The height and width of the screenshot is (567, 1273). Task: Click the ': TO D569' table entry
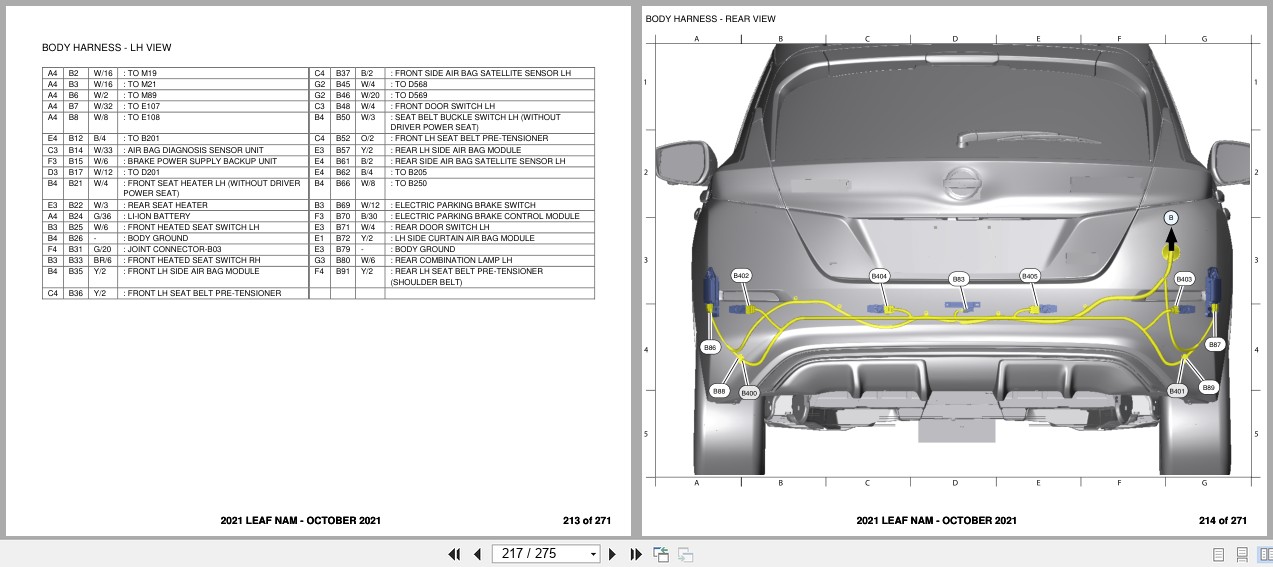tap(408, 95)
